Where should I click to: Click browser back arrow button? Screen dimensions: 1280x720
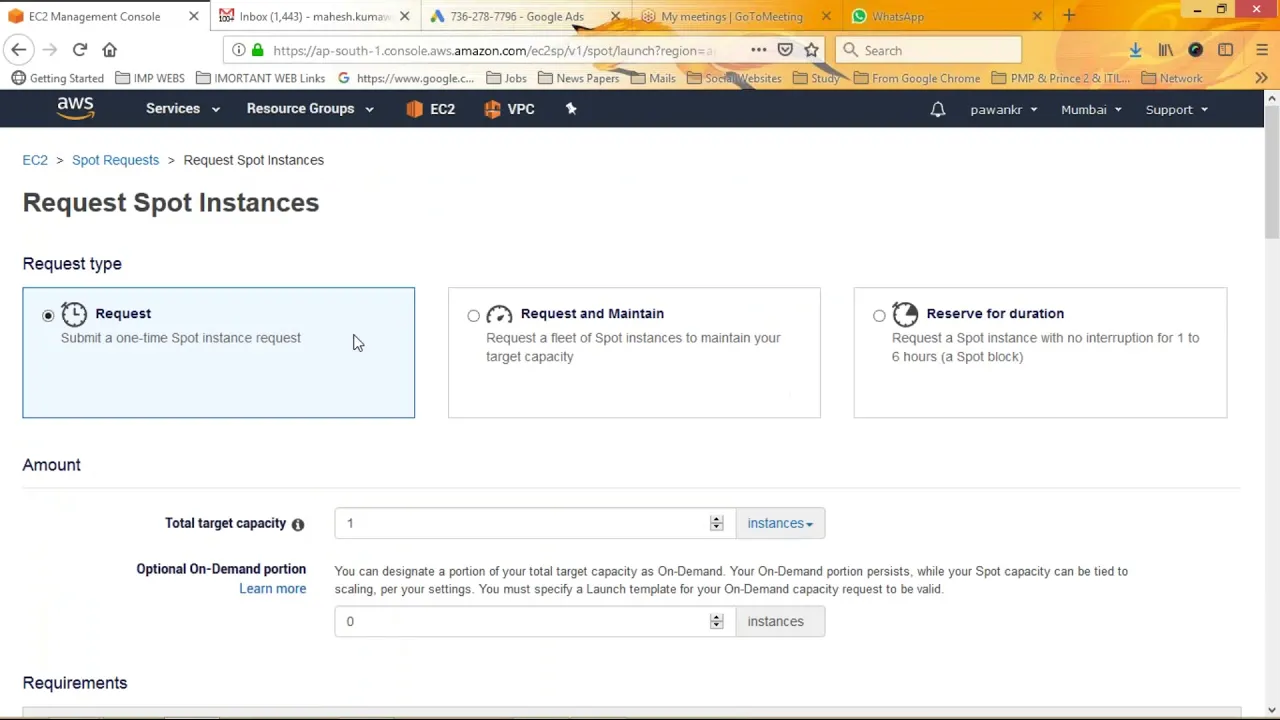pyautogui.click(x=18, y=49)
